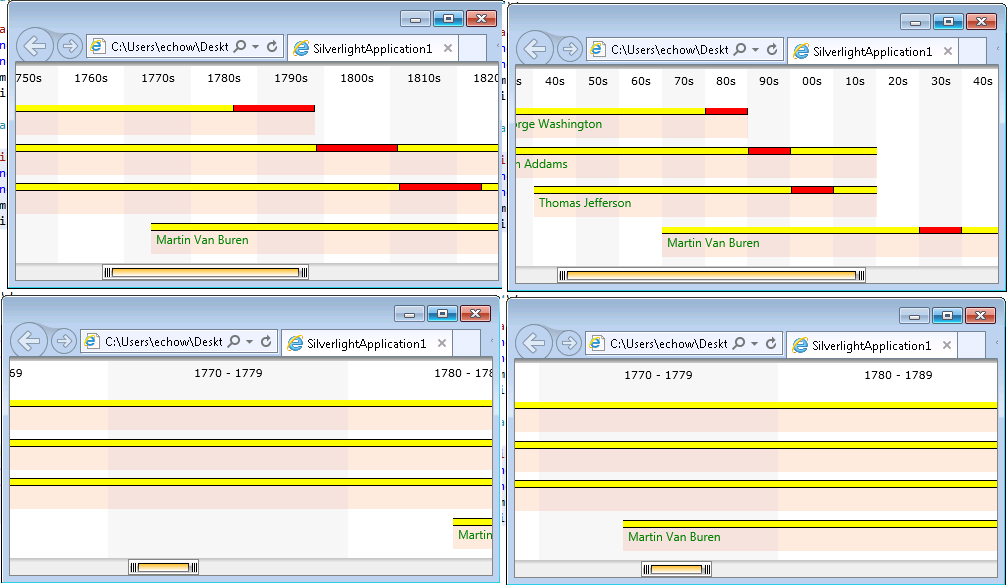This screenshot has height=585, width=1007.
Task: Click search magnifier in bottom-right address bar
Action: [739, 344]
